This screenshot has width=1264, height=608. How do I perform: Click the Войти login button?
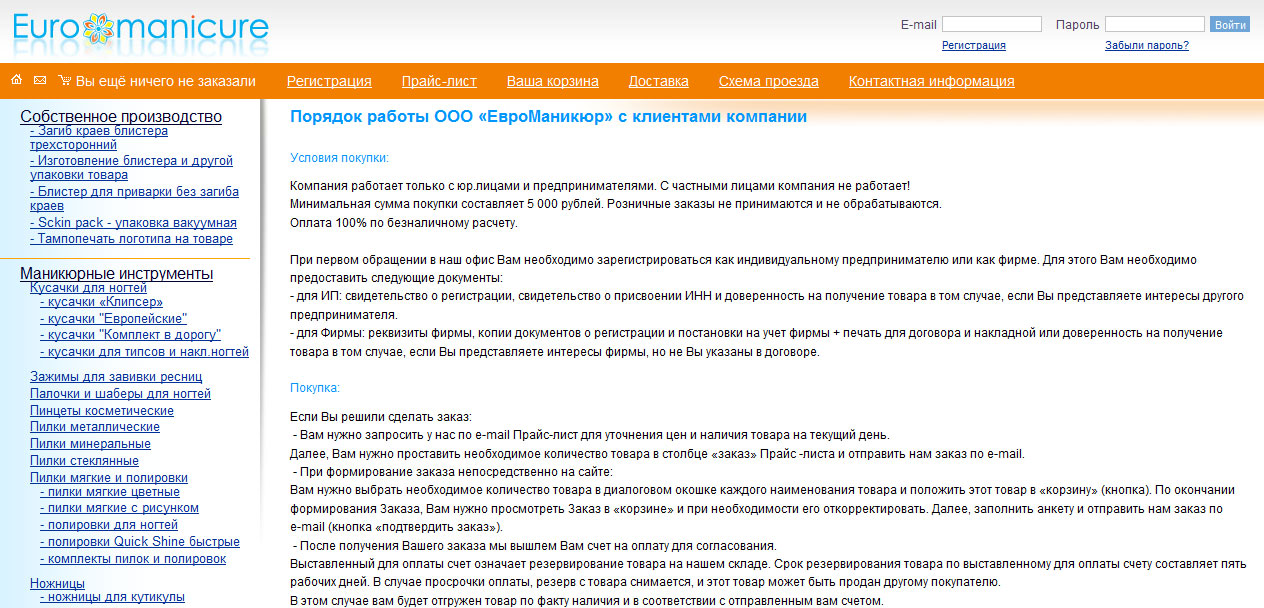tap(1230, 24)
